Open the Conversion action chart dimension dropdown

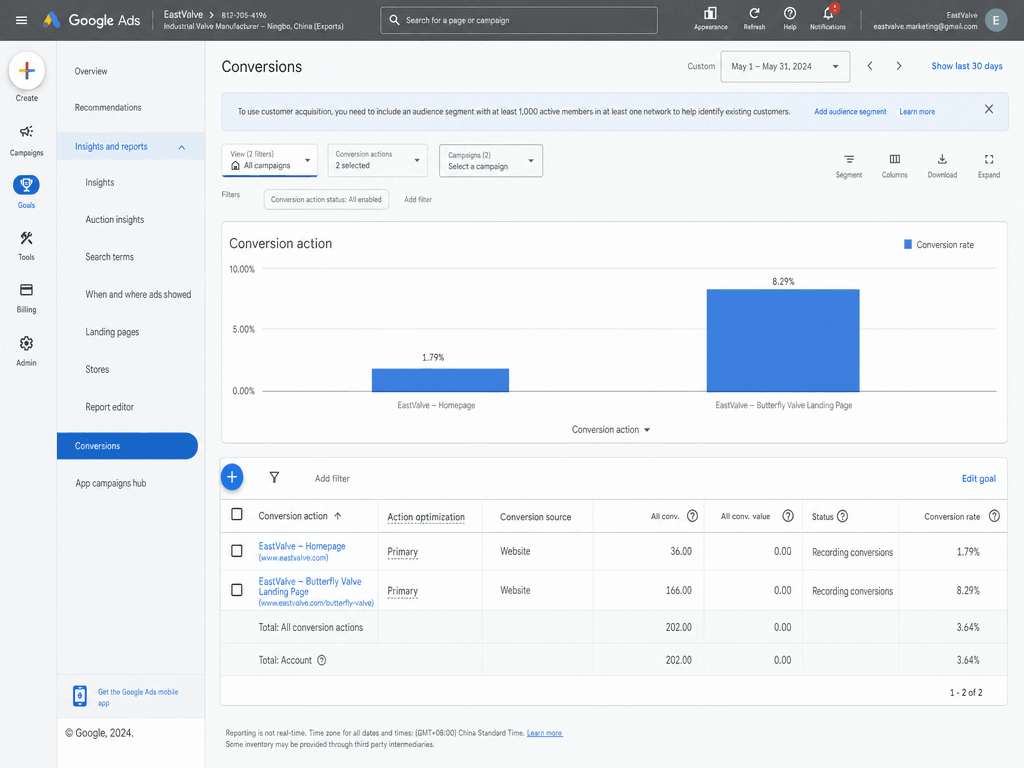point(611,430)
